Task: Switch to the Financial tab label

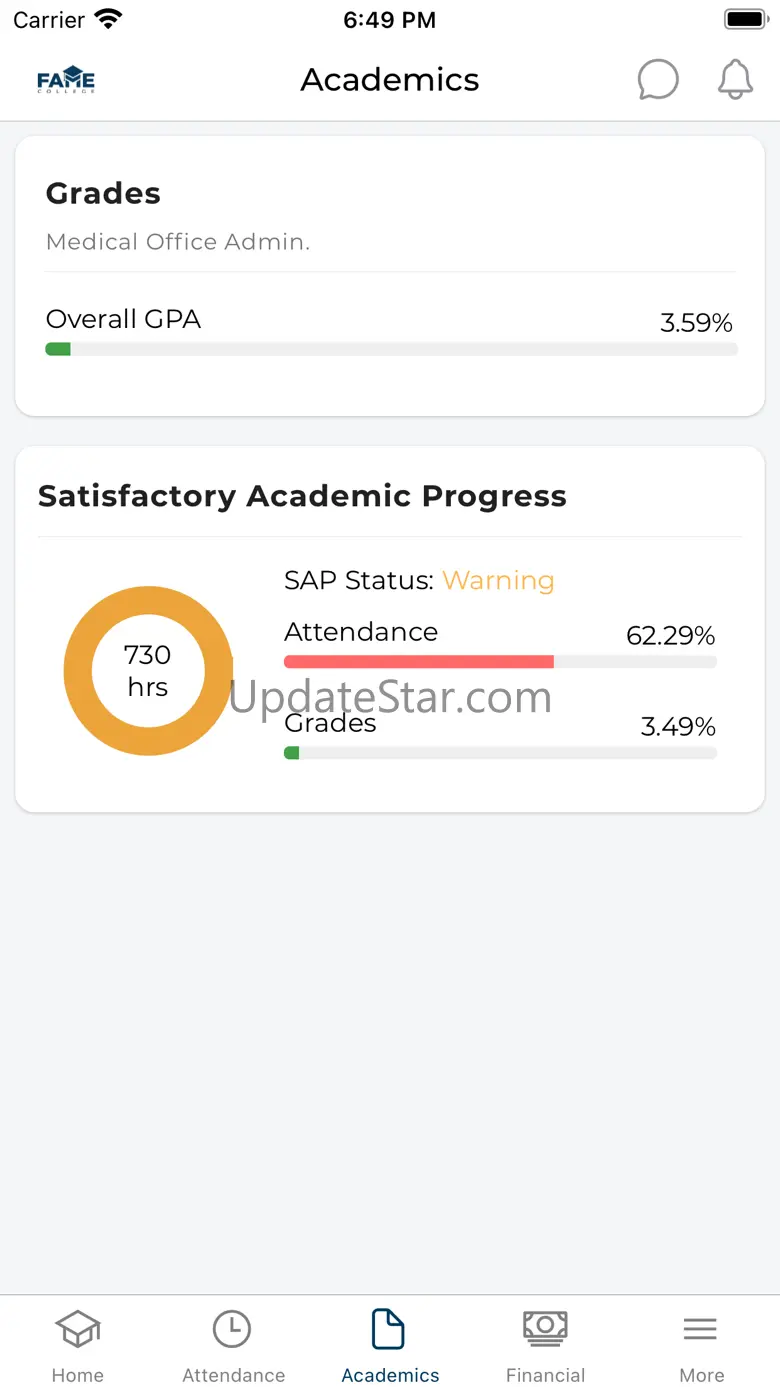Action: pyautogui.click(x=545, y=1375)
